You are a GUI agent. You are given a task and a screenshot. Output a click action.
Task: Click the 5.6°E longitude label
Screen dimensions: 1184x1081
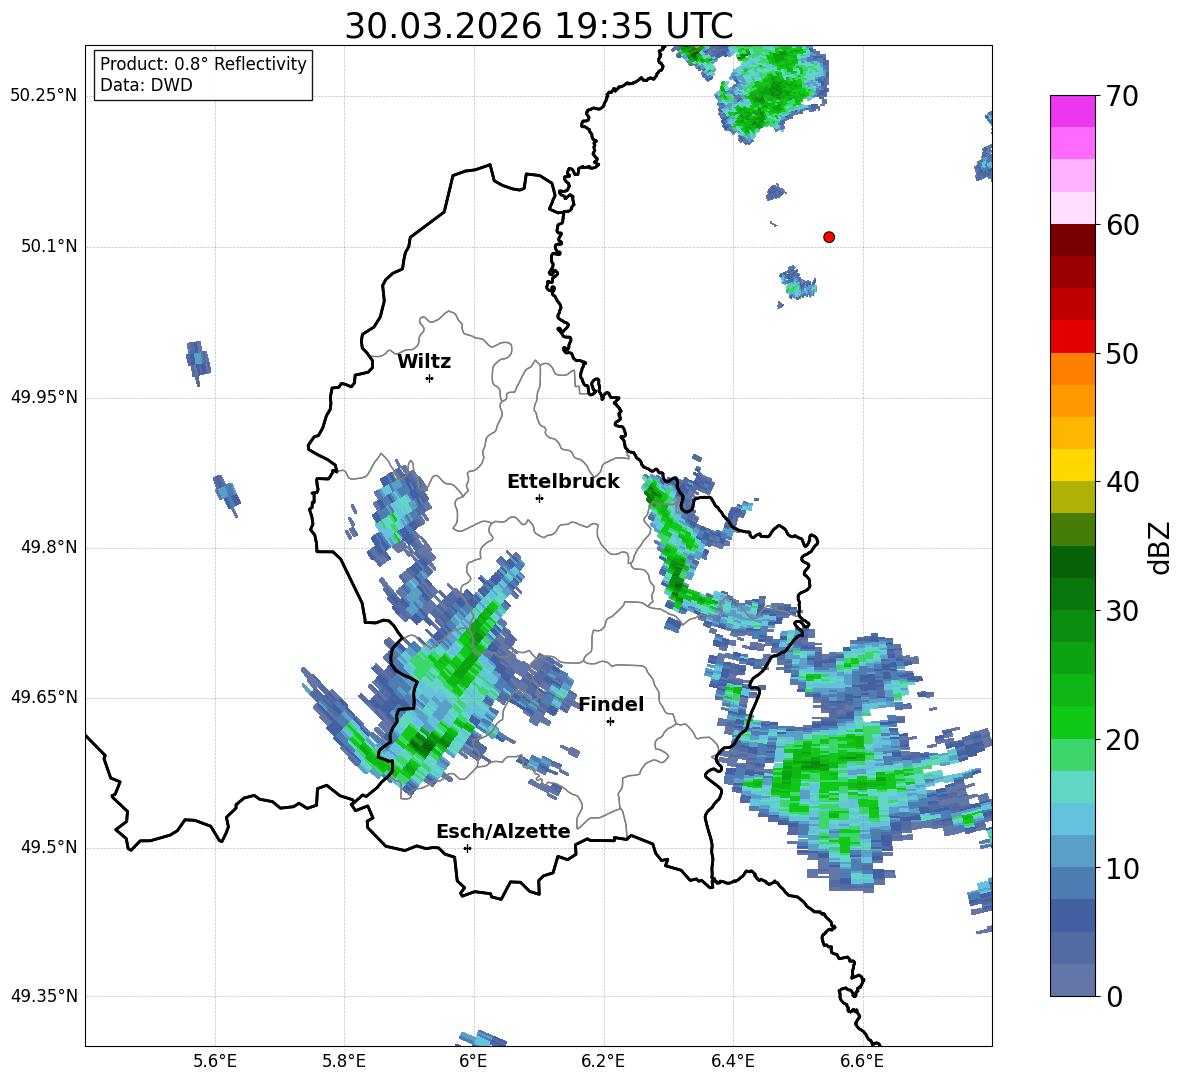pos(215,1062)
